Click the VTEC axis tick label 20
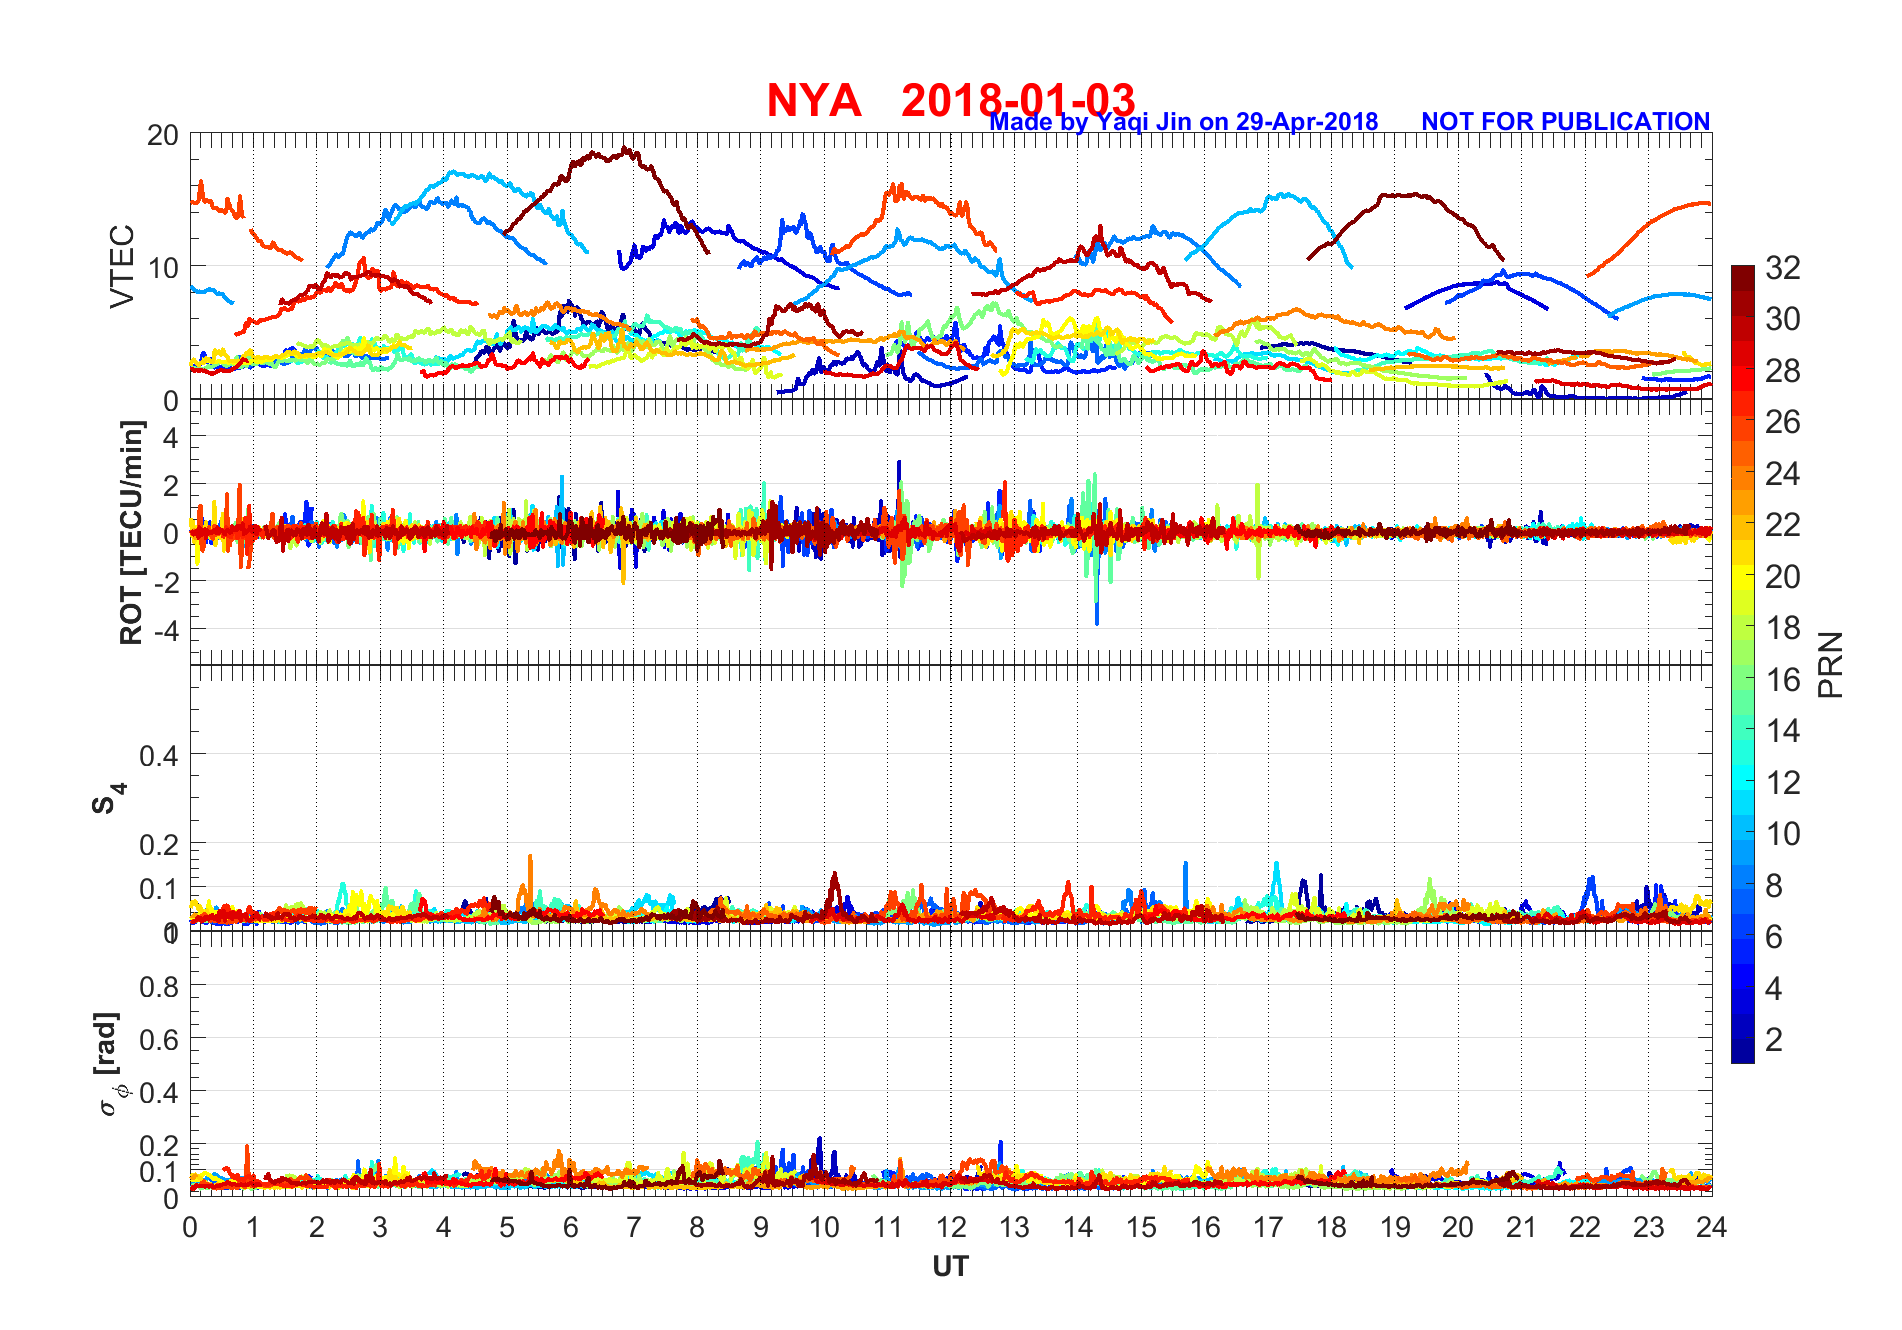1902x1330 pixels. point(163,135)
